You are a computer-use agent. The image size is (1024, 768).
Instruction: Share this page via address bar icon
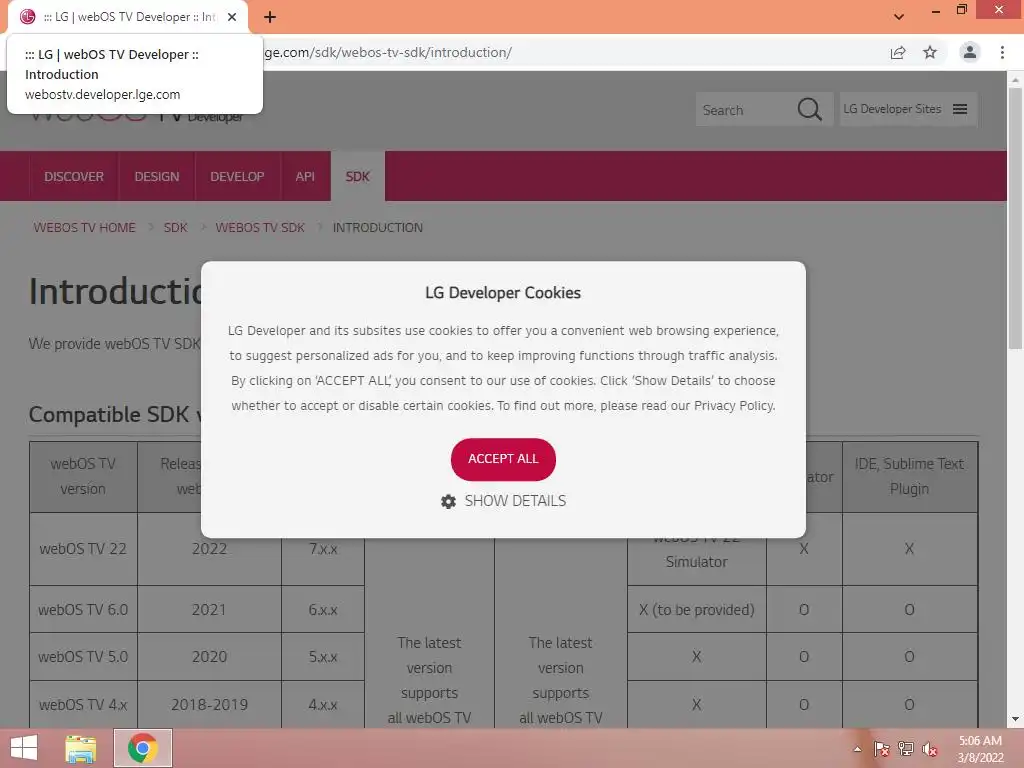coord(898,52)
